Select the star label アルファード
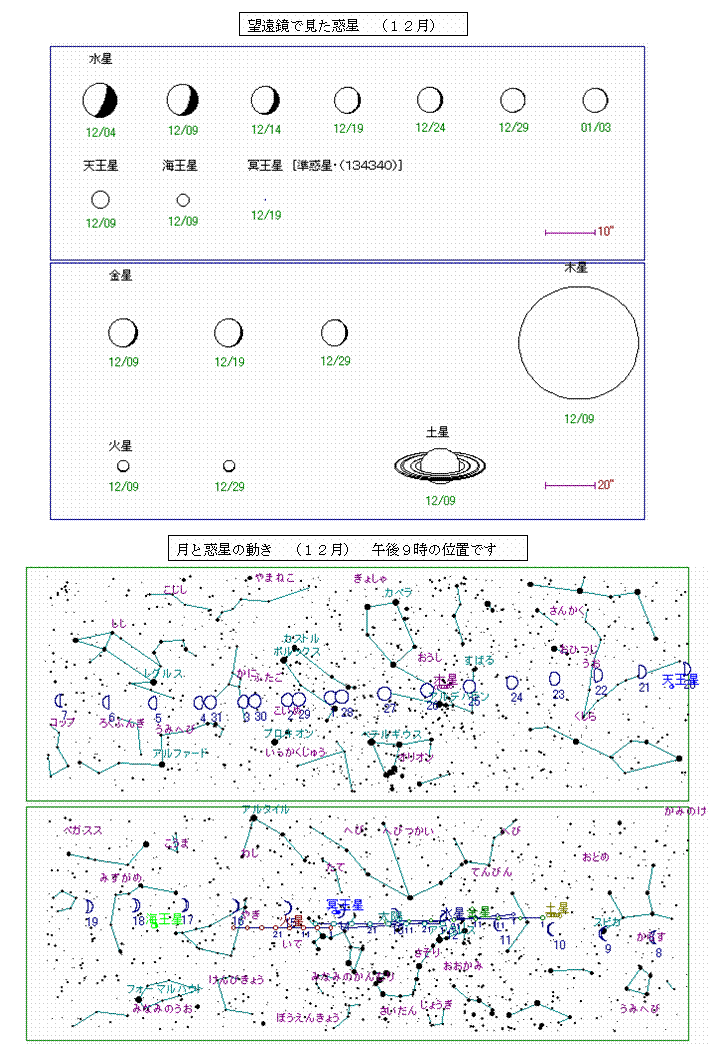 pos(180,753)
